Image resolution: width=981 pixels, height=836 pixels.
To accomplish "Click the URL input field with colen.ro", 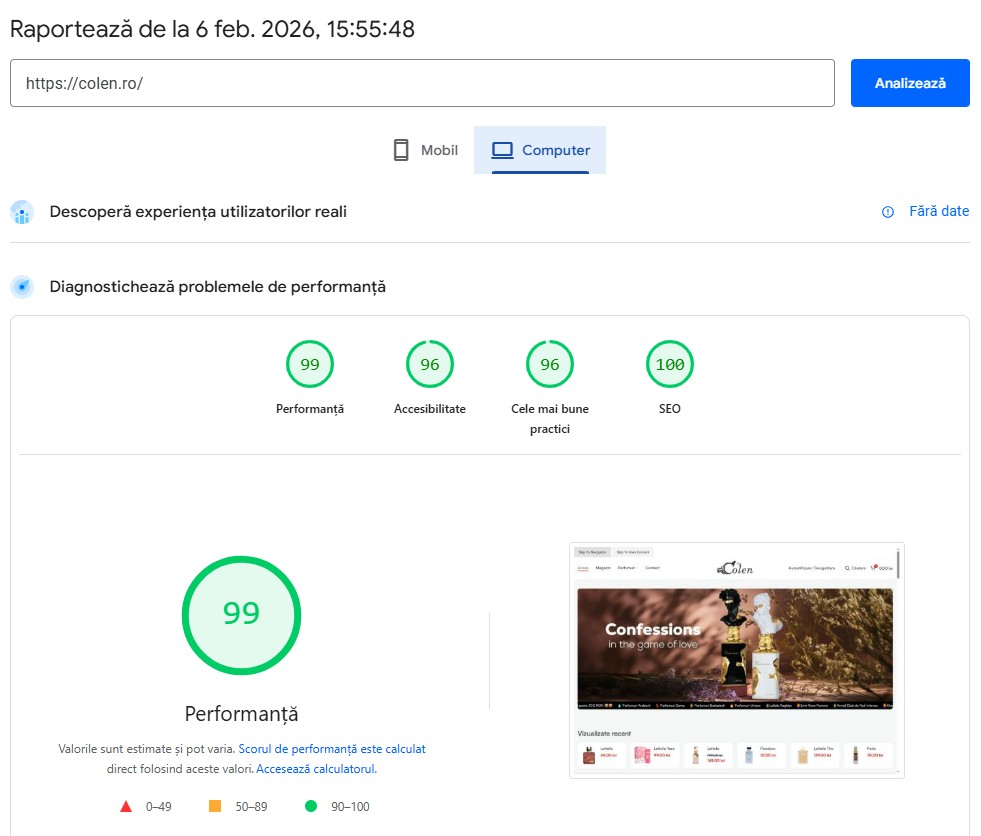I will coord(422,83).
